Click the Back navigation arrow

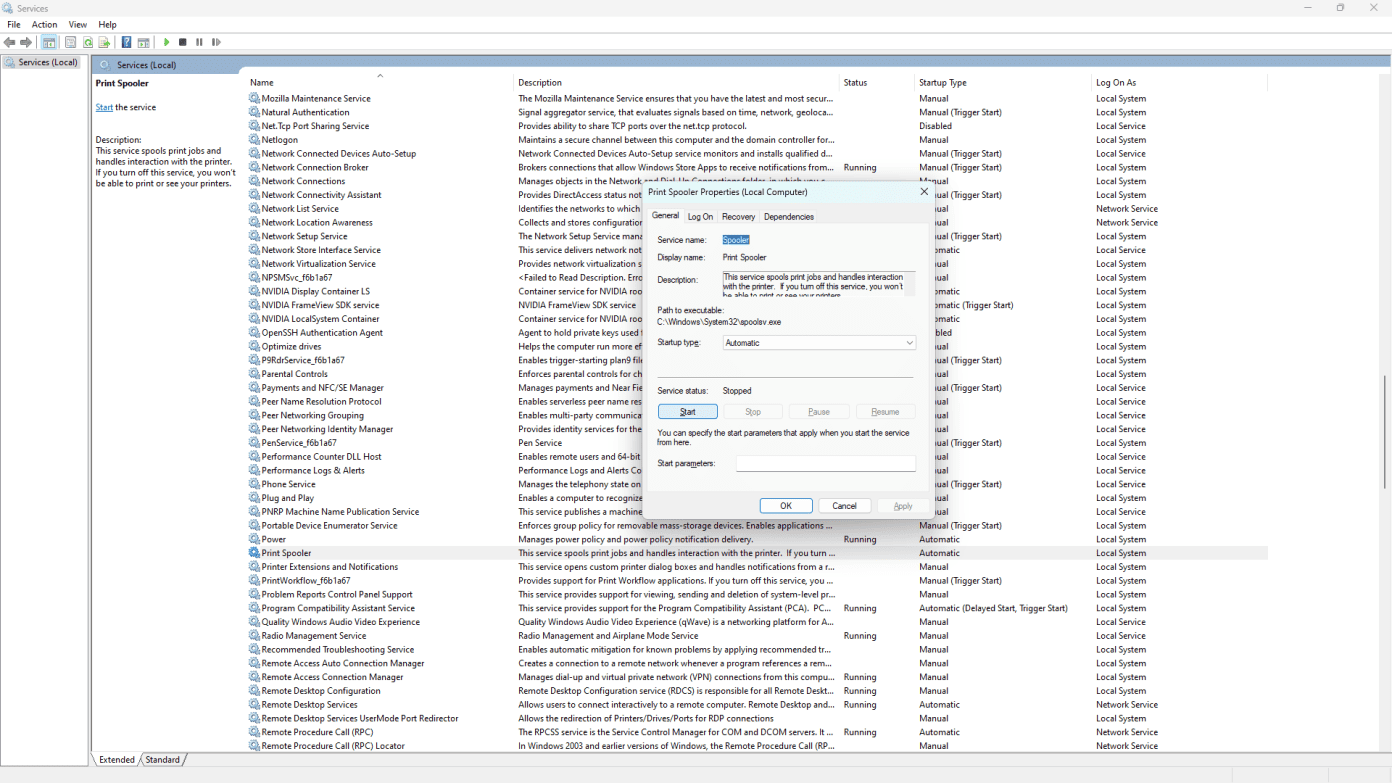[9, 42]
